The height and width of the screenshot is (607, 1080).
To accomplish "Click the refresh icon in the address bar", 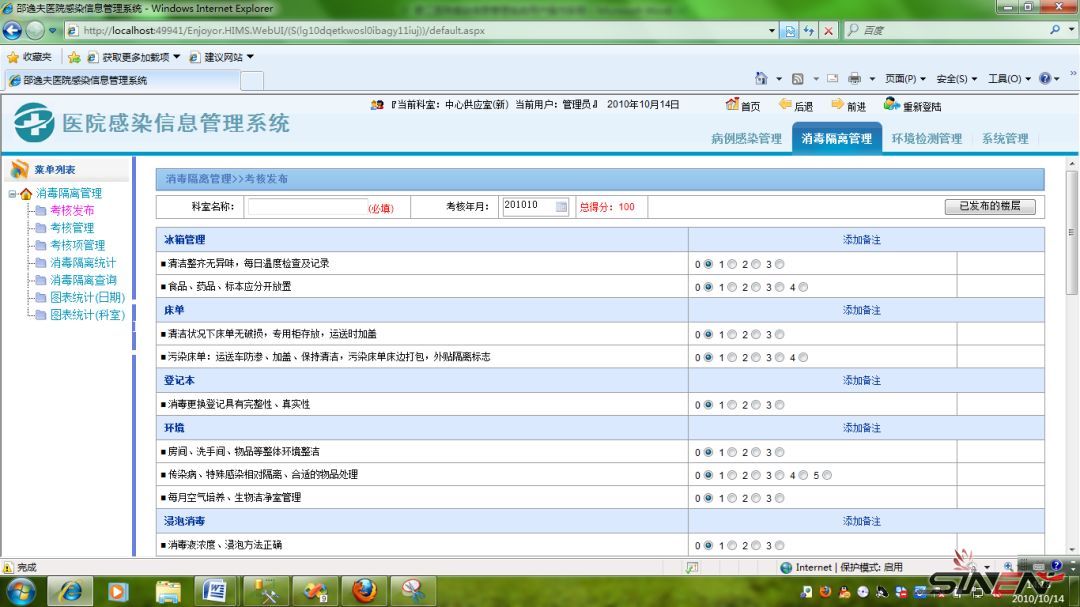I will point(809,30).
